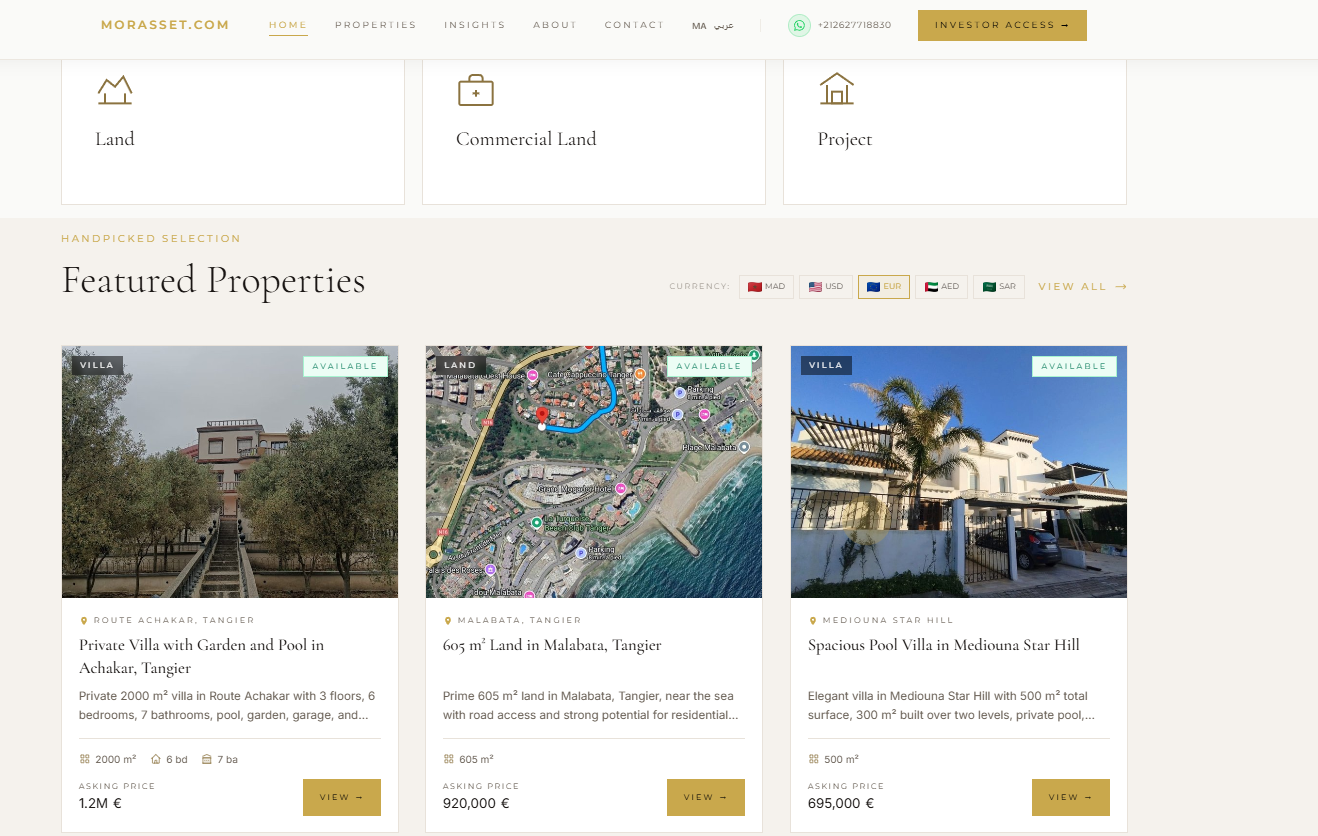Viewport: 1318px width, 836px height.
Task: Click the bathroom icon beside 7 ba
Action: coord(207,759)
